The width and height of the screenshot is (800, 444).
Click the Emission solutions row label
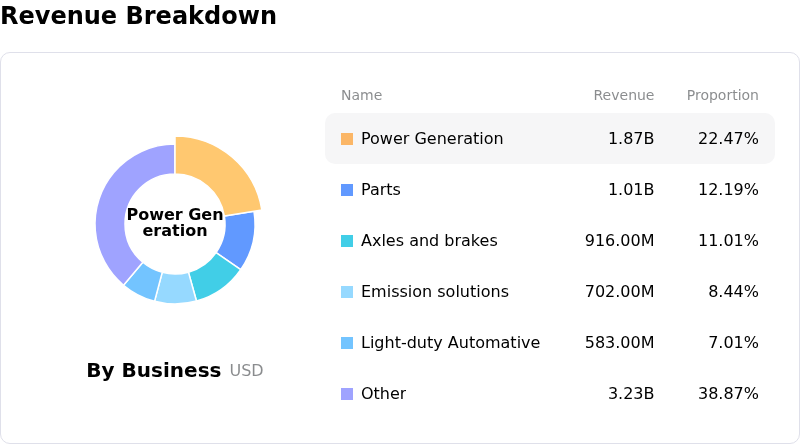(x=434, y=292)
